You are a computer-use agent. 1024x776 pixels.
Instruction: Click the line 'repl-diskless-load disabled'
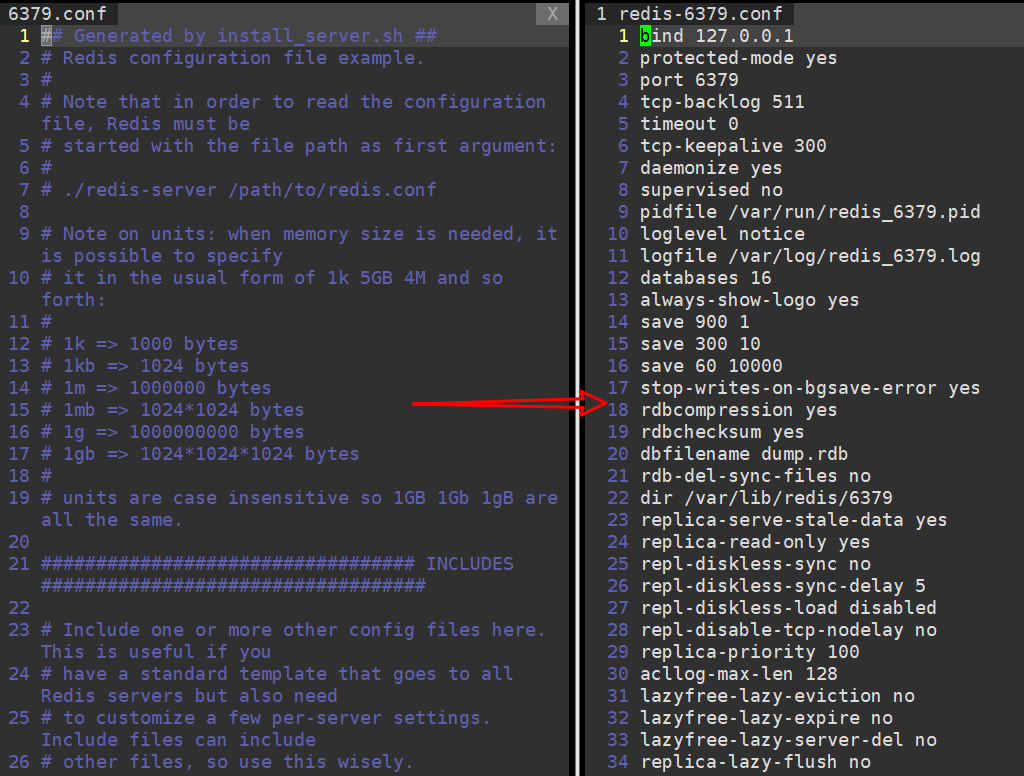point(788,608)
